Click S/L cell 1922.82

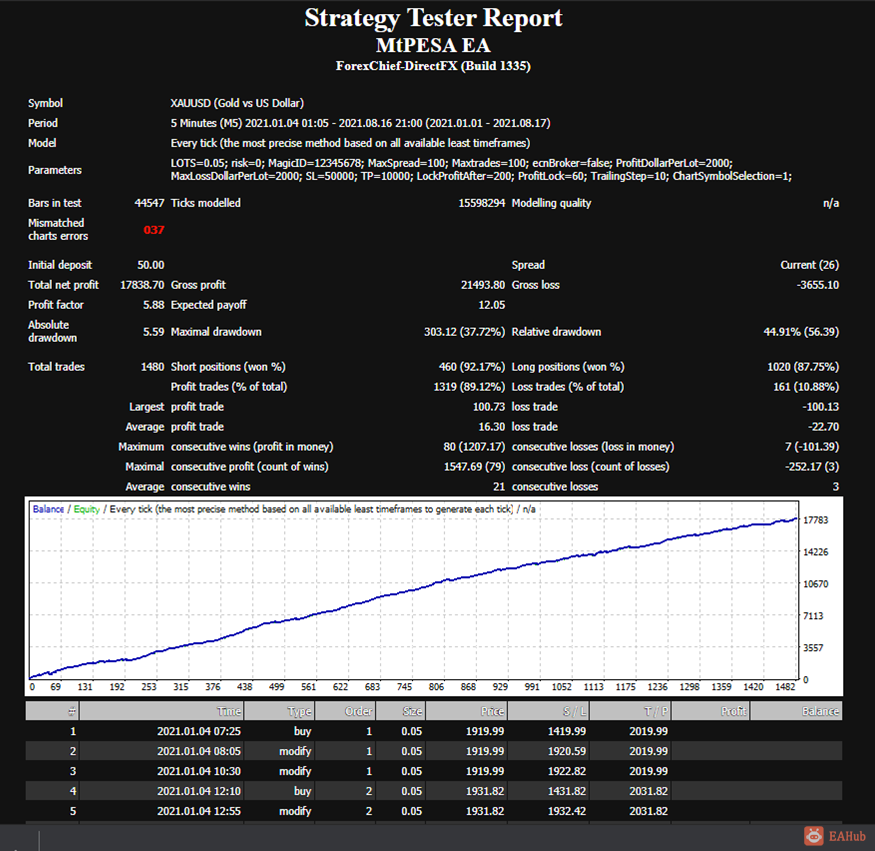click(567, 772)
